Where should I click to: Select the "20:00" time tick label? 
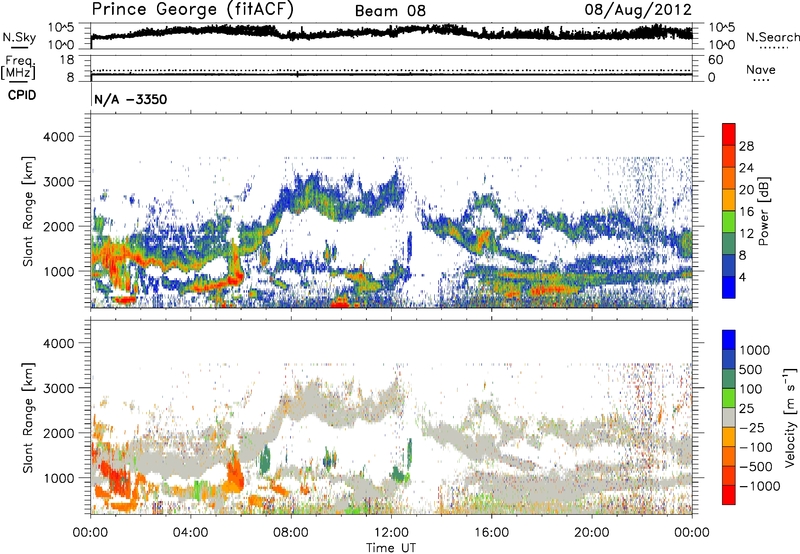pyautogui.click(x=592, y=533)
